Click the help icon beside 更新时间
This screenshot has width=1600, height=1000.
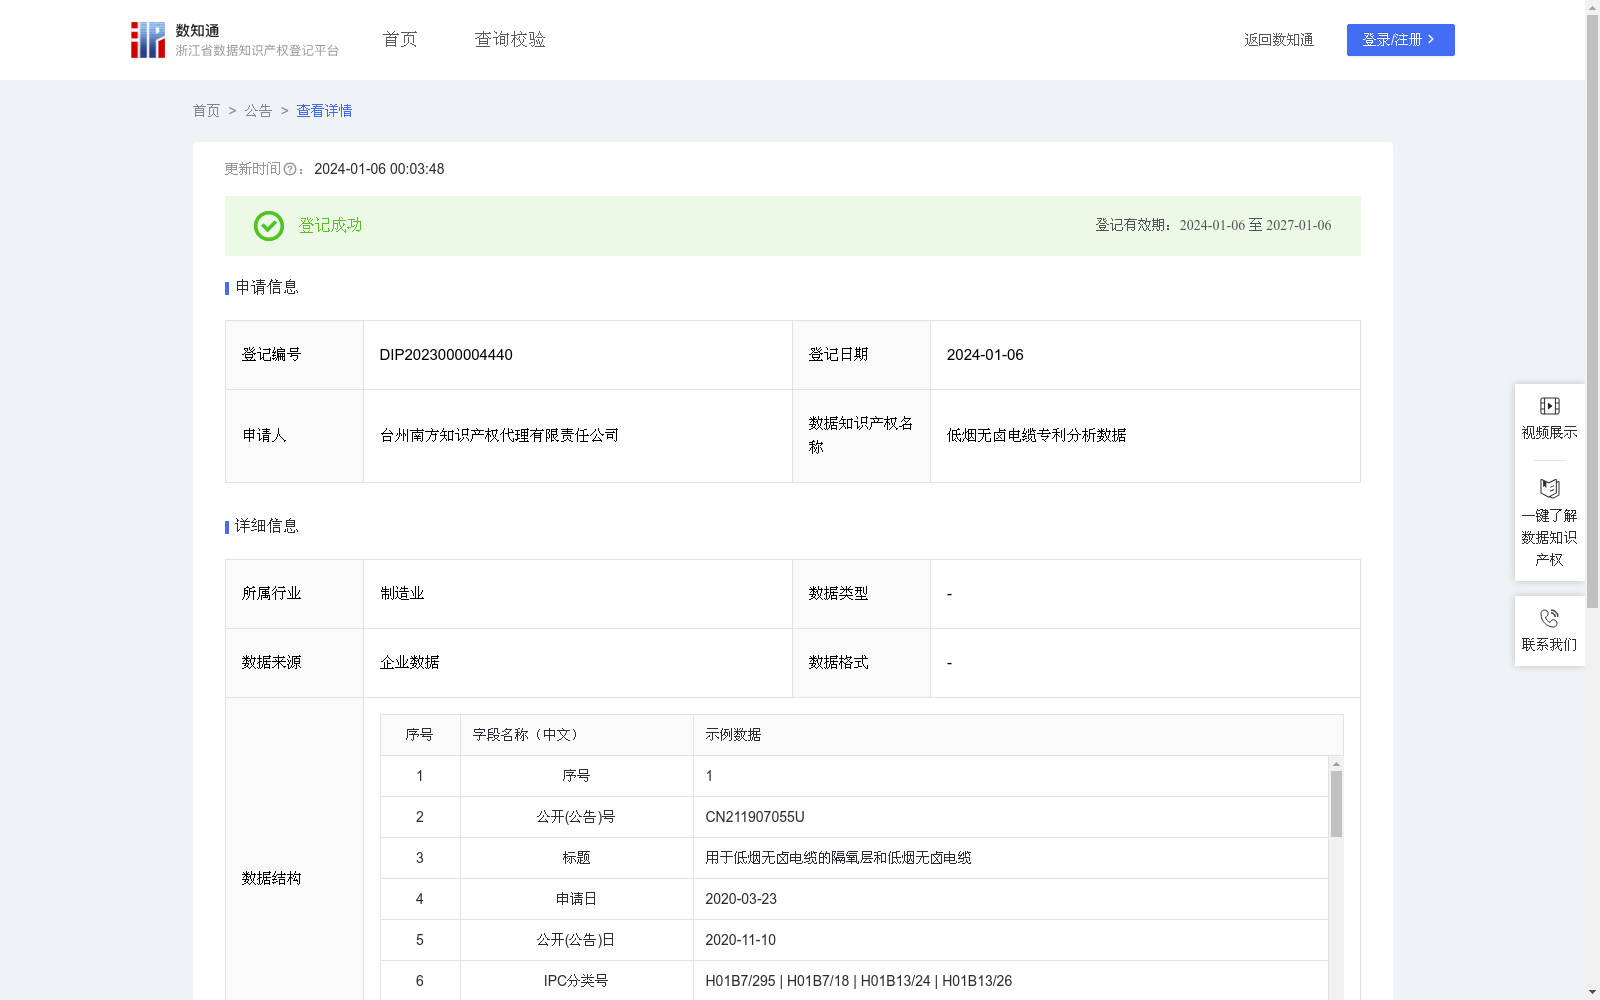(290, 170)
